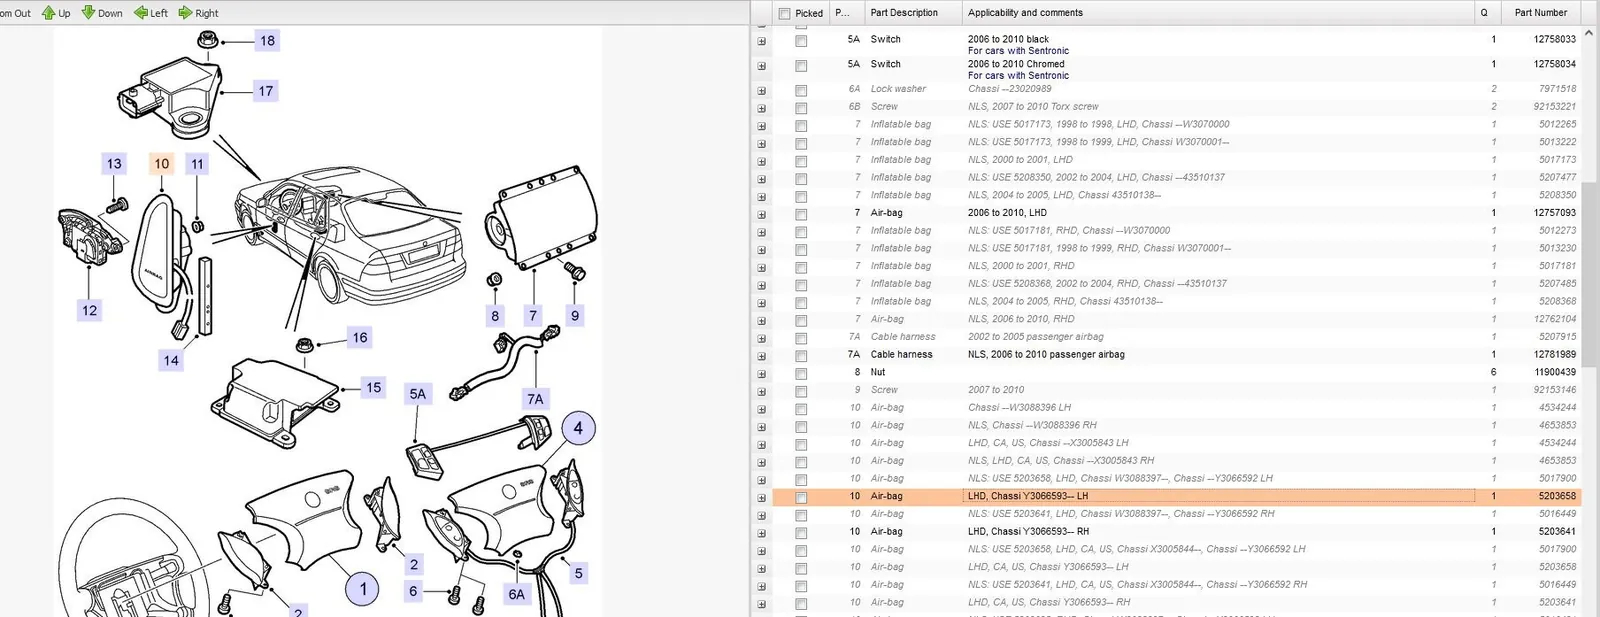Select callout 8 in the diagram
Screen dimensions: 1600x617
[x=495, y=316]
